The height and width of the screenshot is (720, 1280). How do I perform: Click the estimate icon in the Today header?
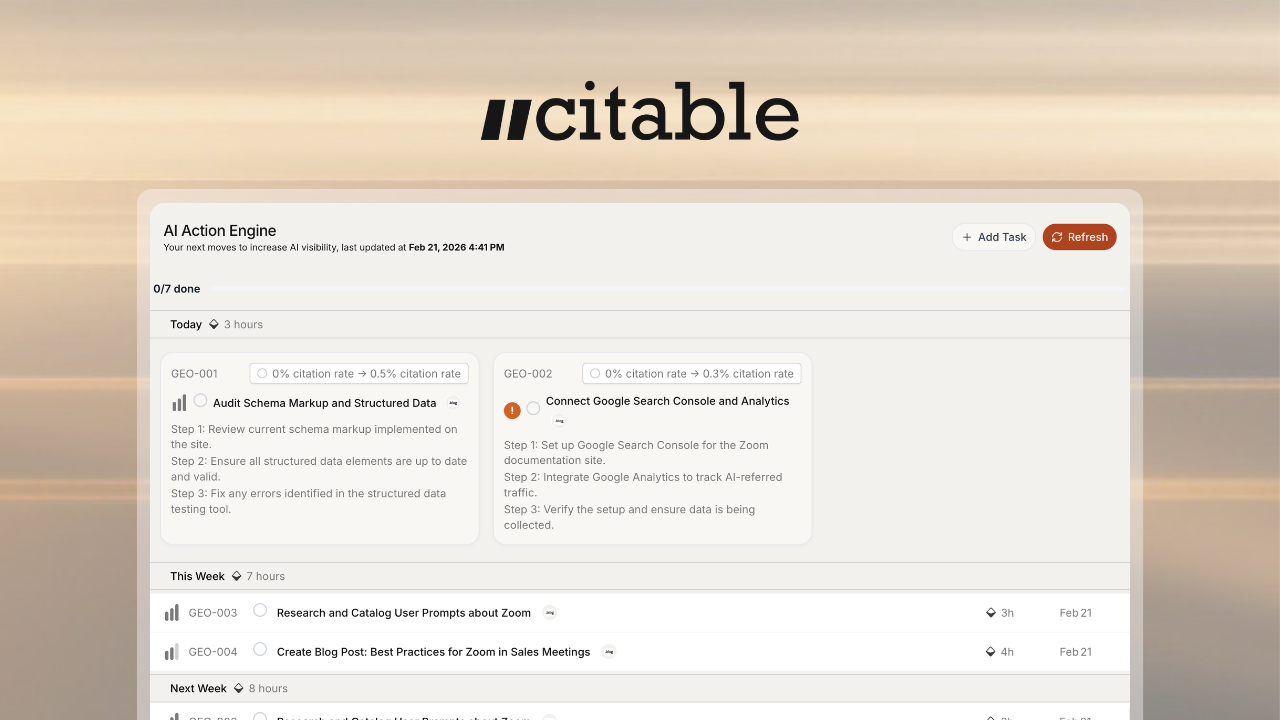click(213, 324)
